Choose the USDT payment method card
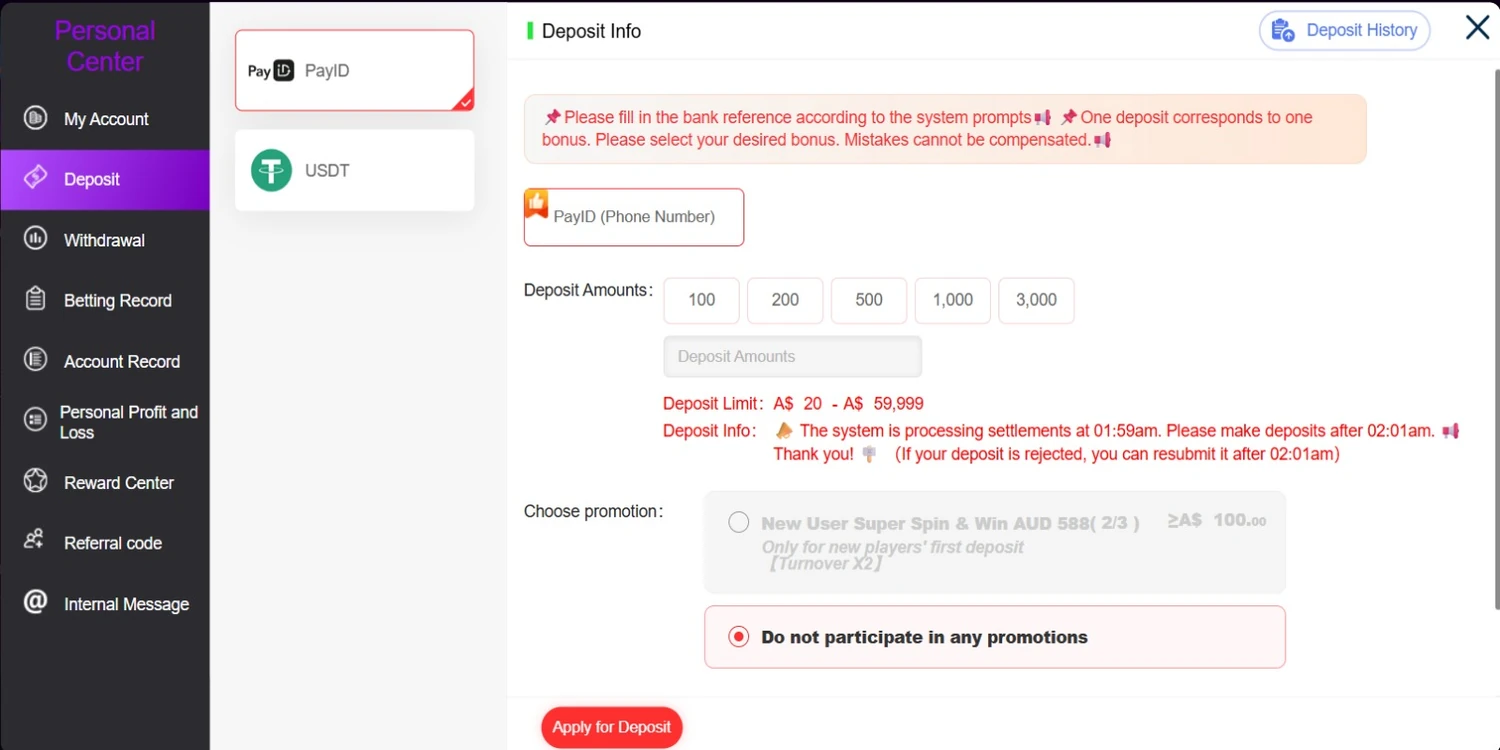The image size is (1500, 750). tap(355, 170)
